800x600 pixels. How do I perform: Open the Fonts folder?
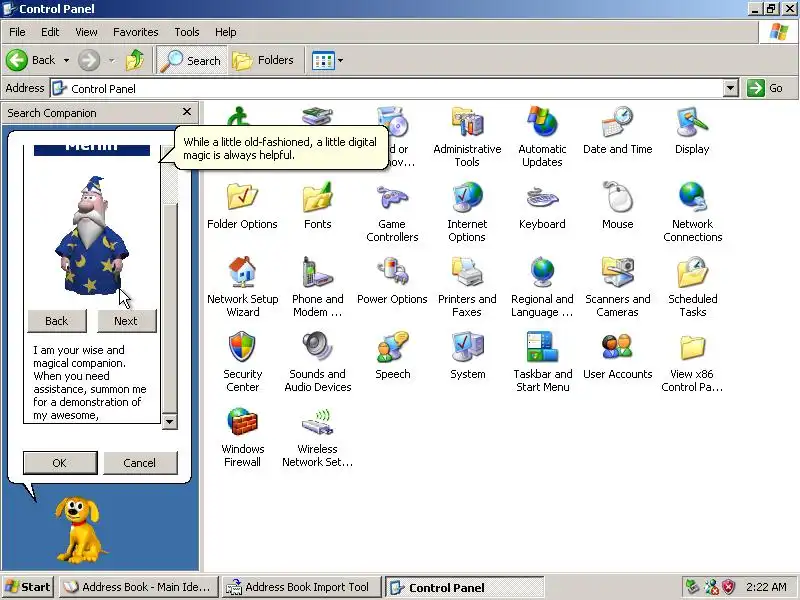pyautogui.click(x=317, y=205)
